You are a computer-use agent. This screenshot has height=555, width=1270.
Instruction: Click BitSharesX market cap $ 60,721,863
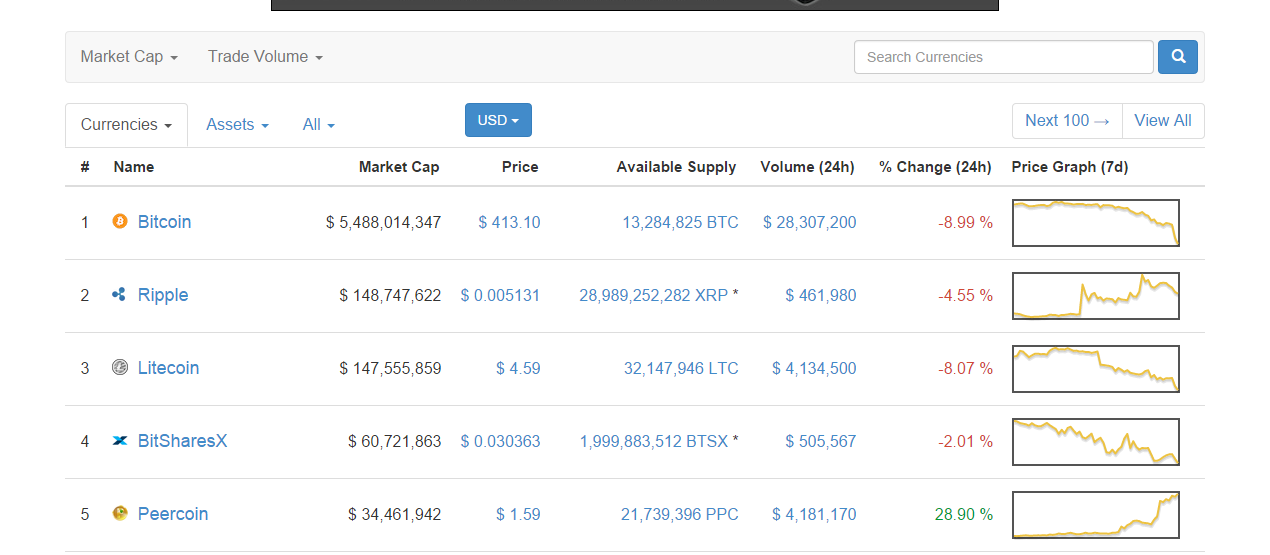[395, 441]
